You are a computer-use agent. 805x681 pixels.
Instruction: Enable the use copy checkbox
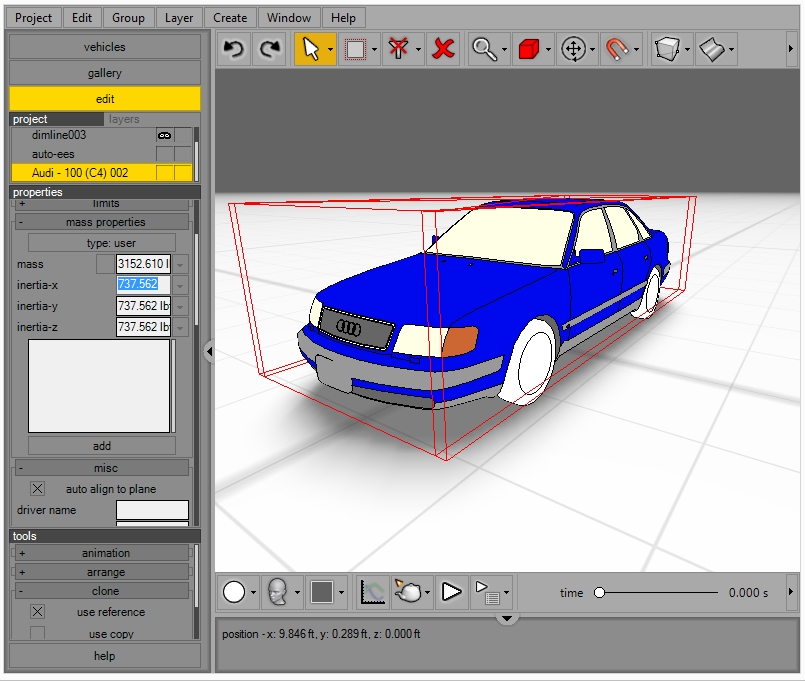pos(37,633)
